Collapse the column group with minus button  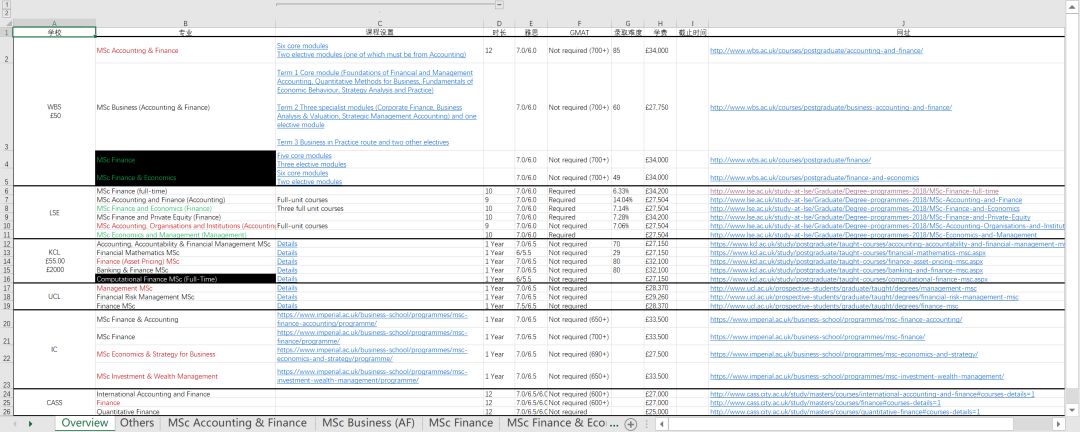tap(499, 4)
